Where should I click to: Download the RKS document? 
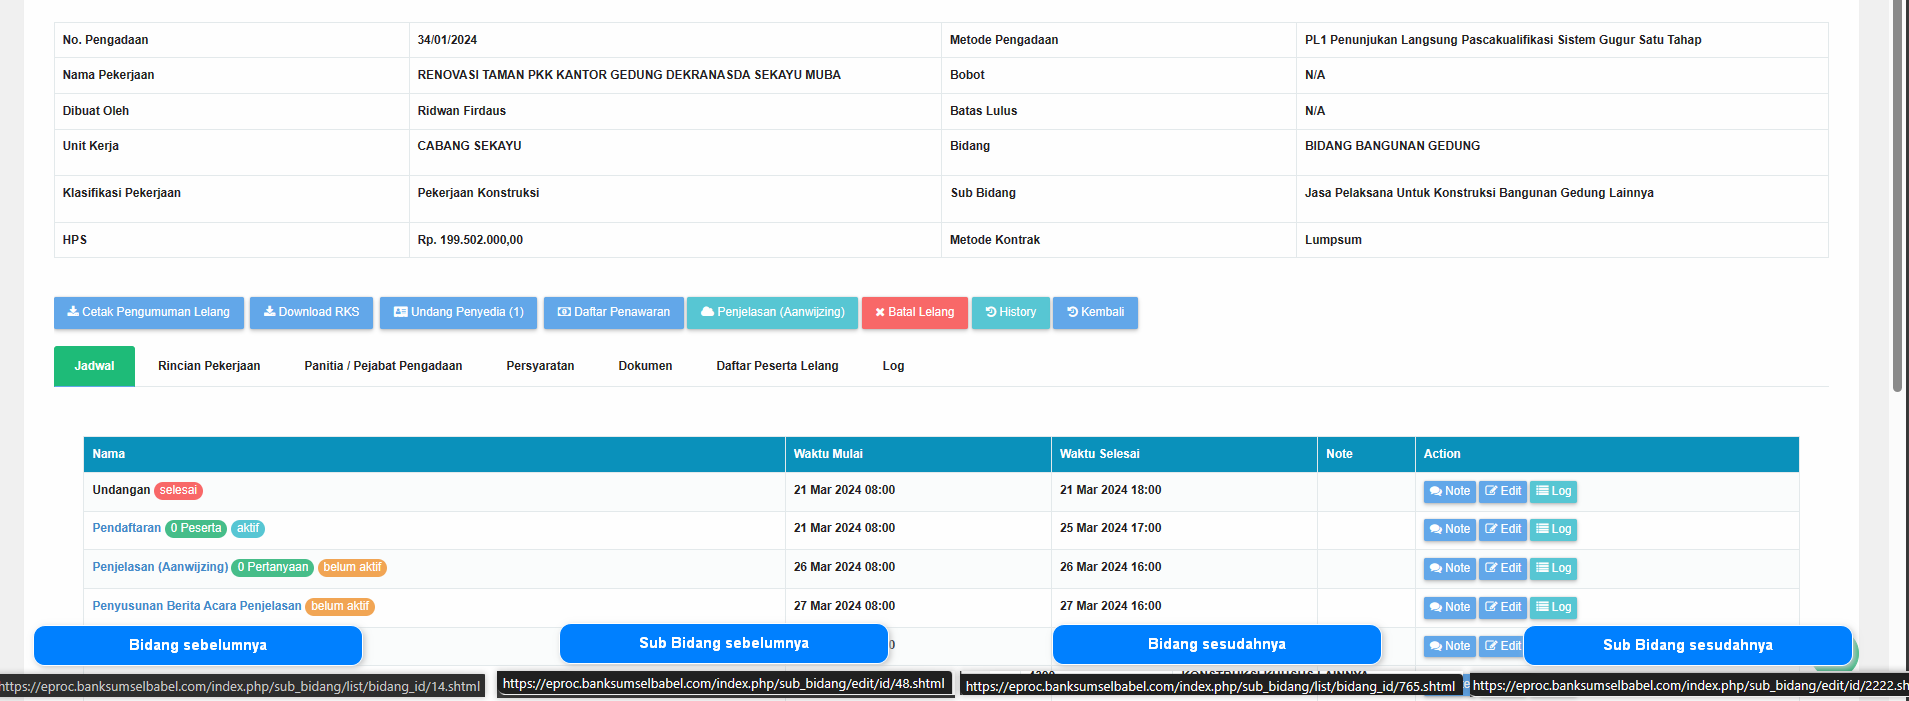pyautogui.click(x=311, y=313)
